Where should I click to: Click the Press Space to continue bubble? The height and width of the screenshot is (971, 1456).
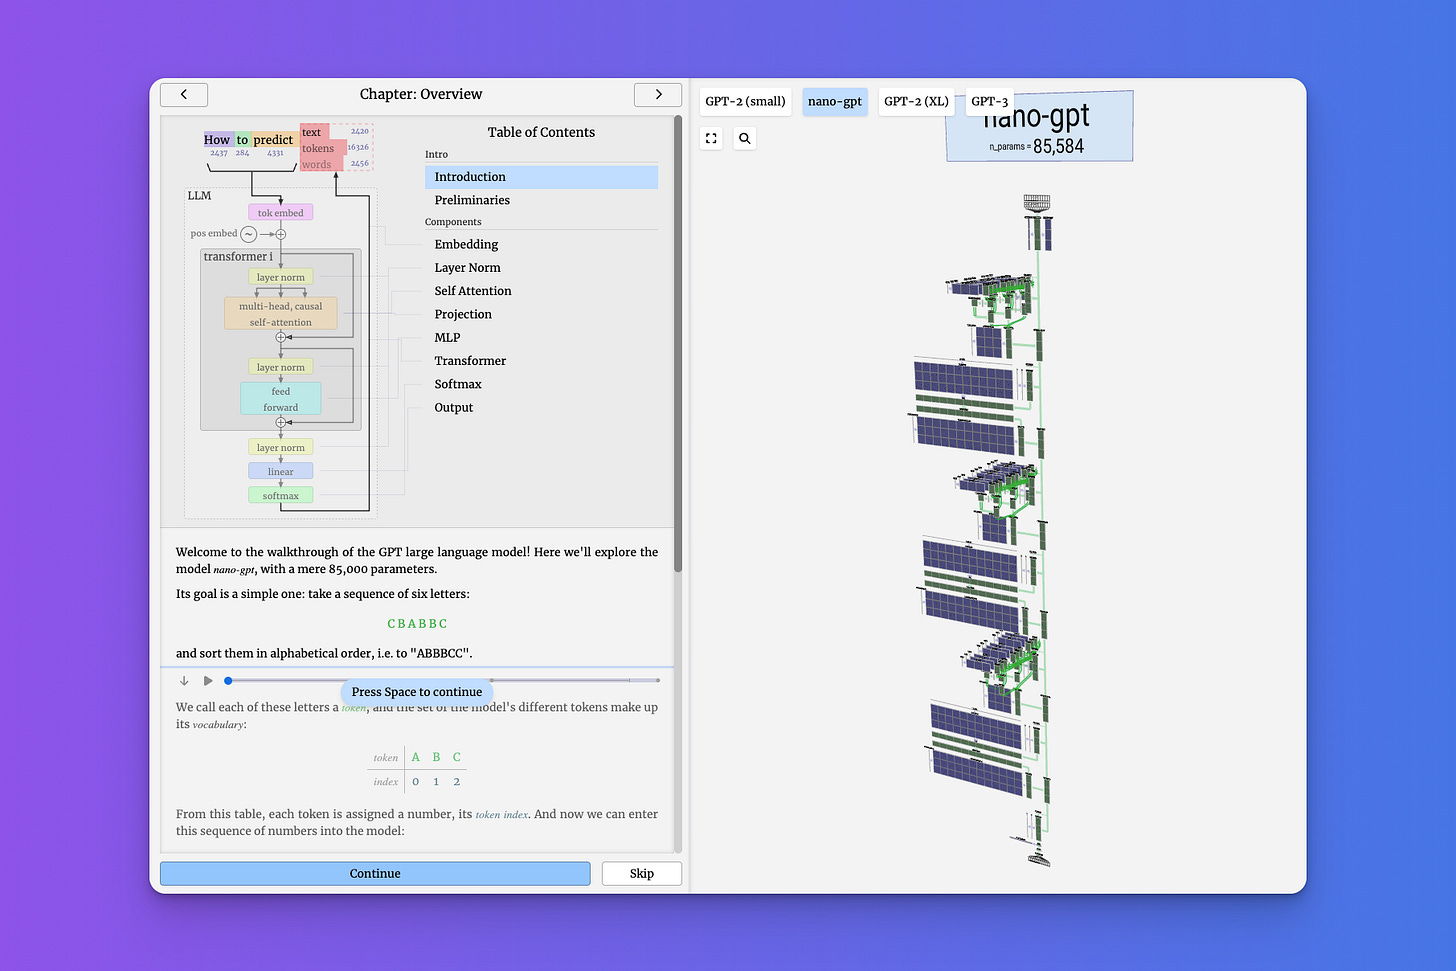coord(417,692)
